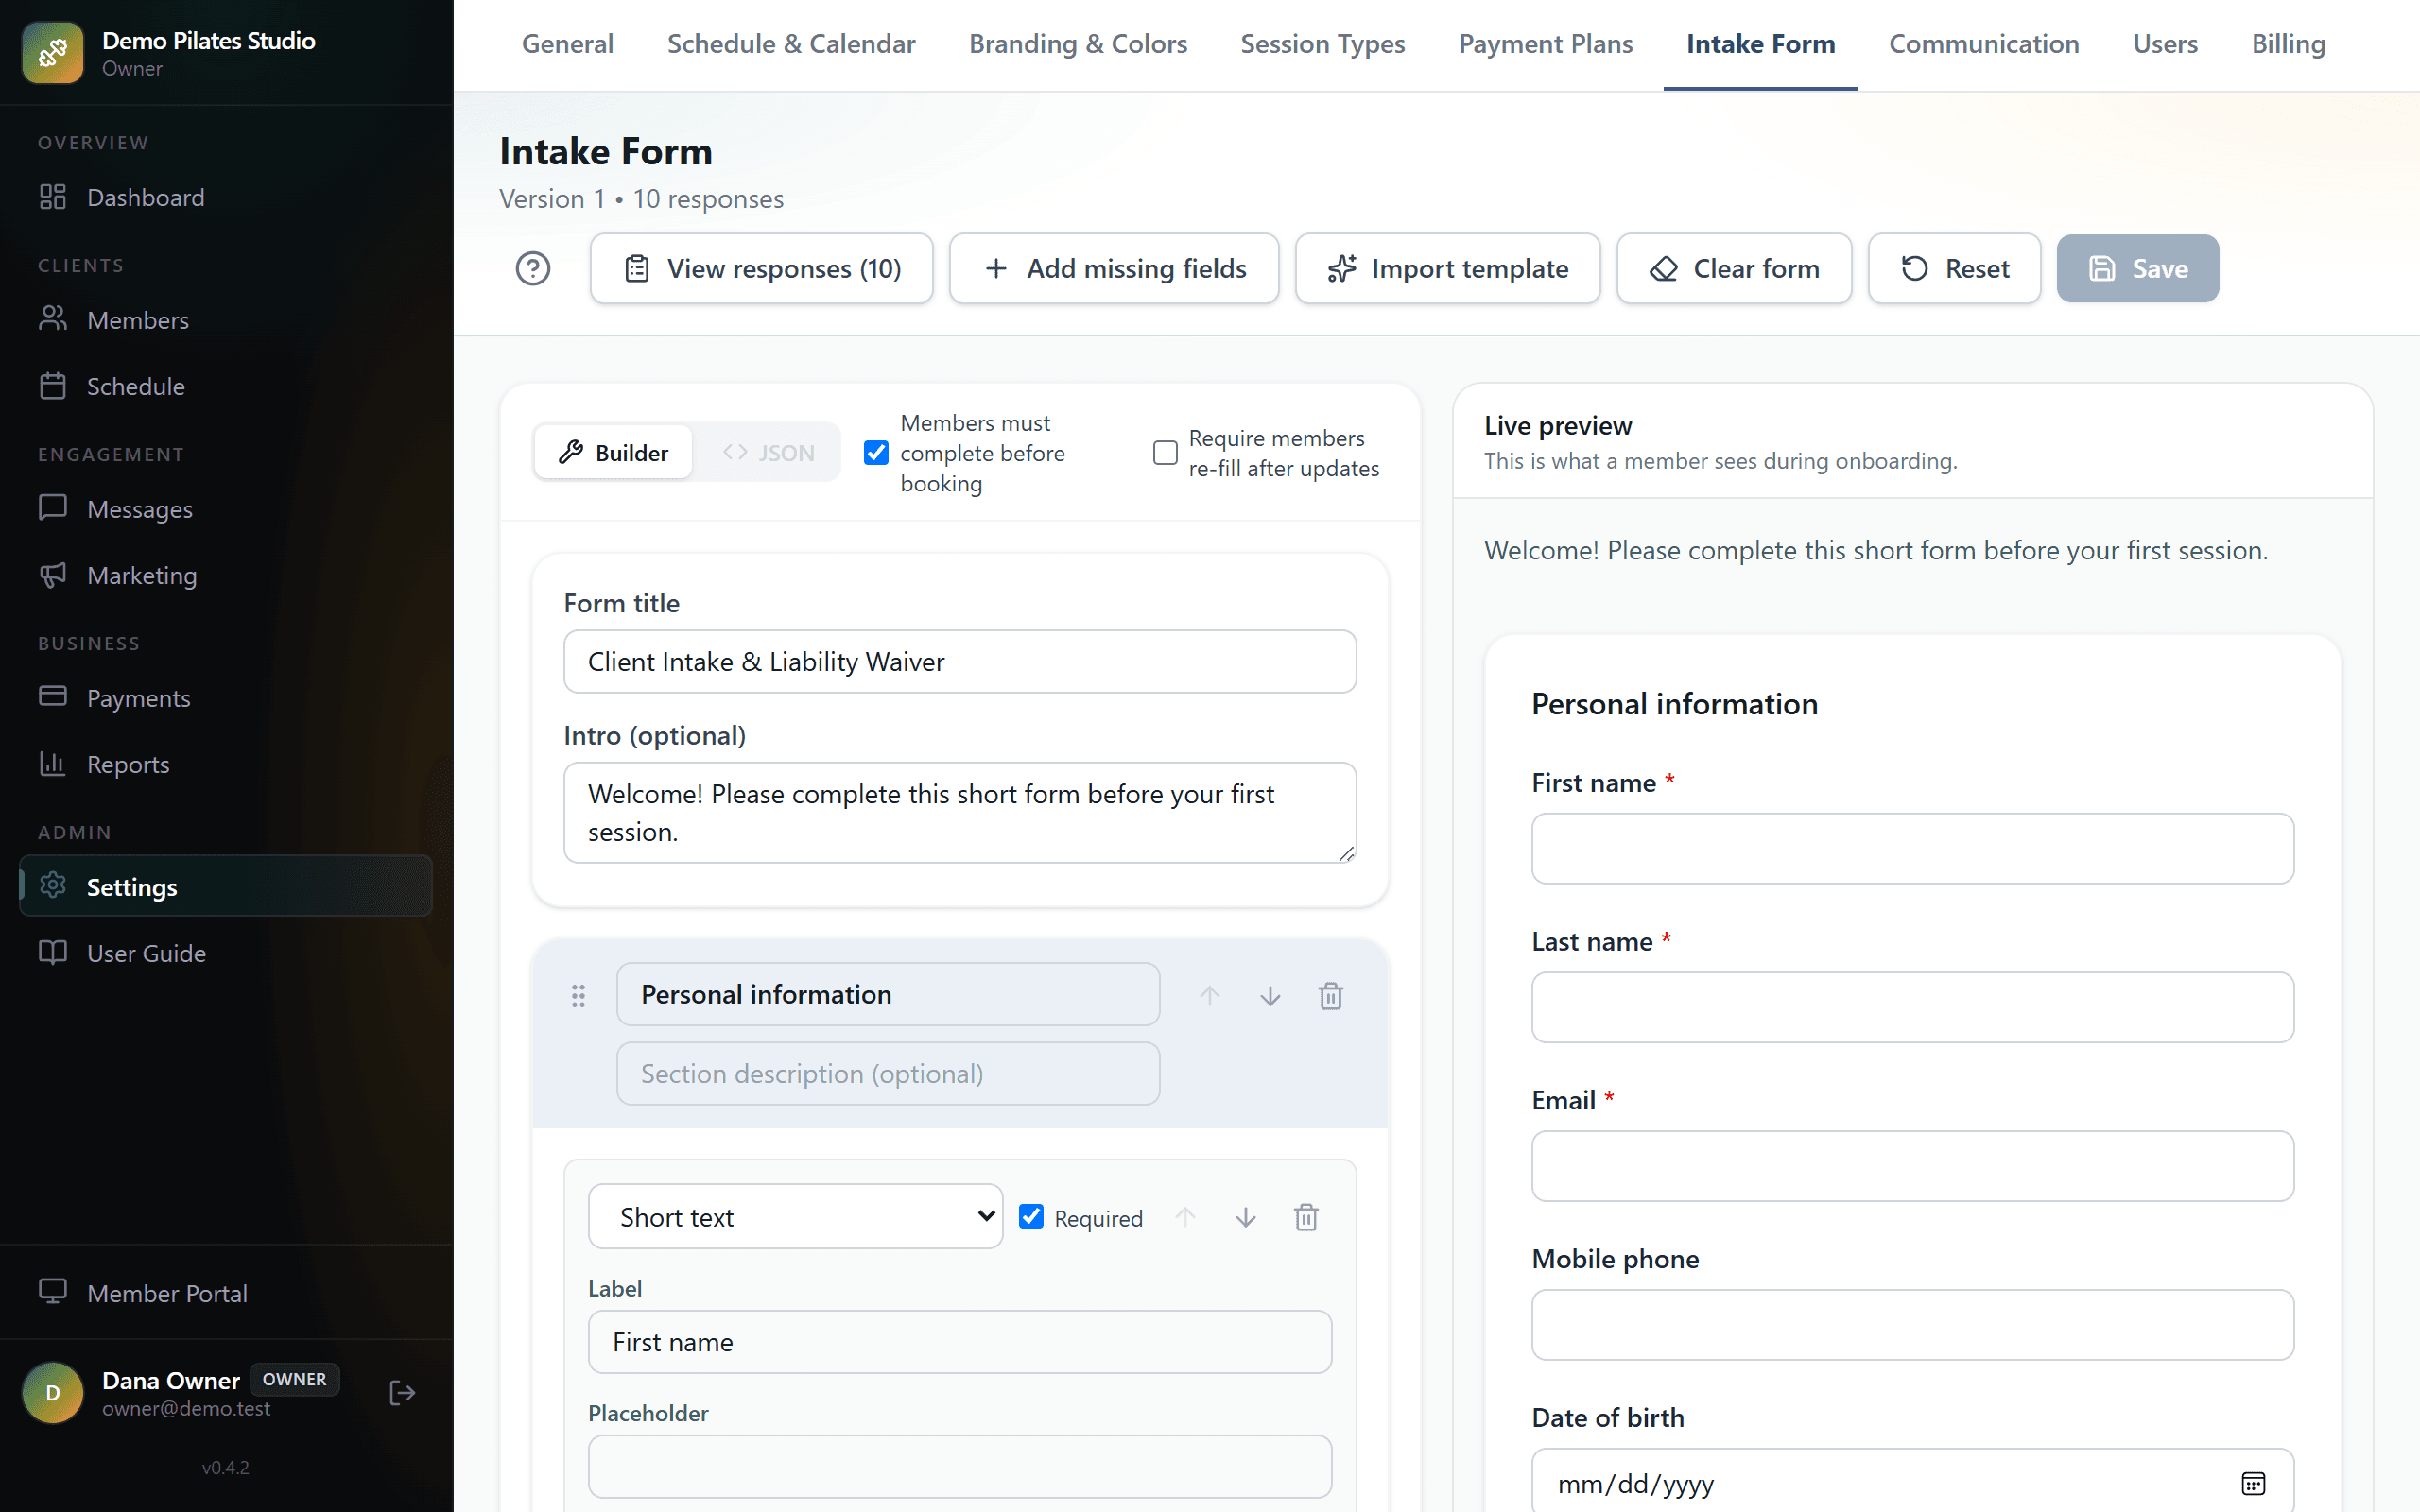Screen dimensions: 2420x1512
Task: Go to the Users tab
Action: [x=2165, y=44]
